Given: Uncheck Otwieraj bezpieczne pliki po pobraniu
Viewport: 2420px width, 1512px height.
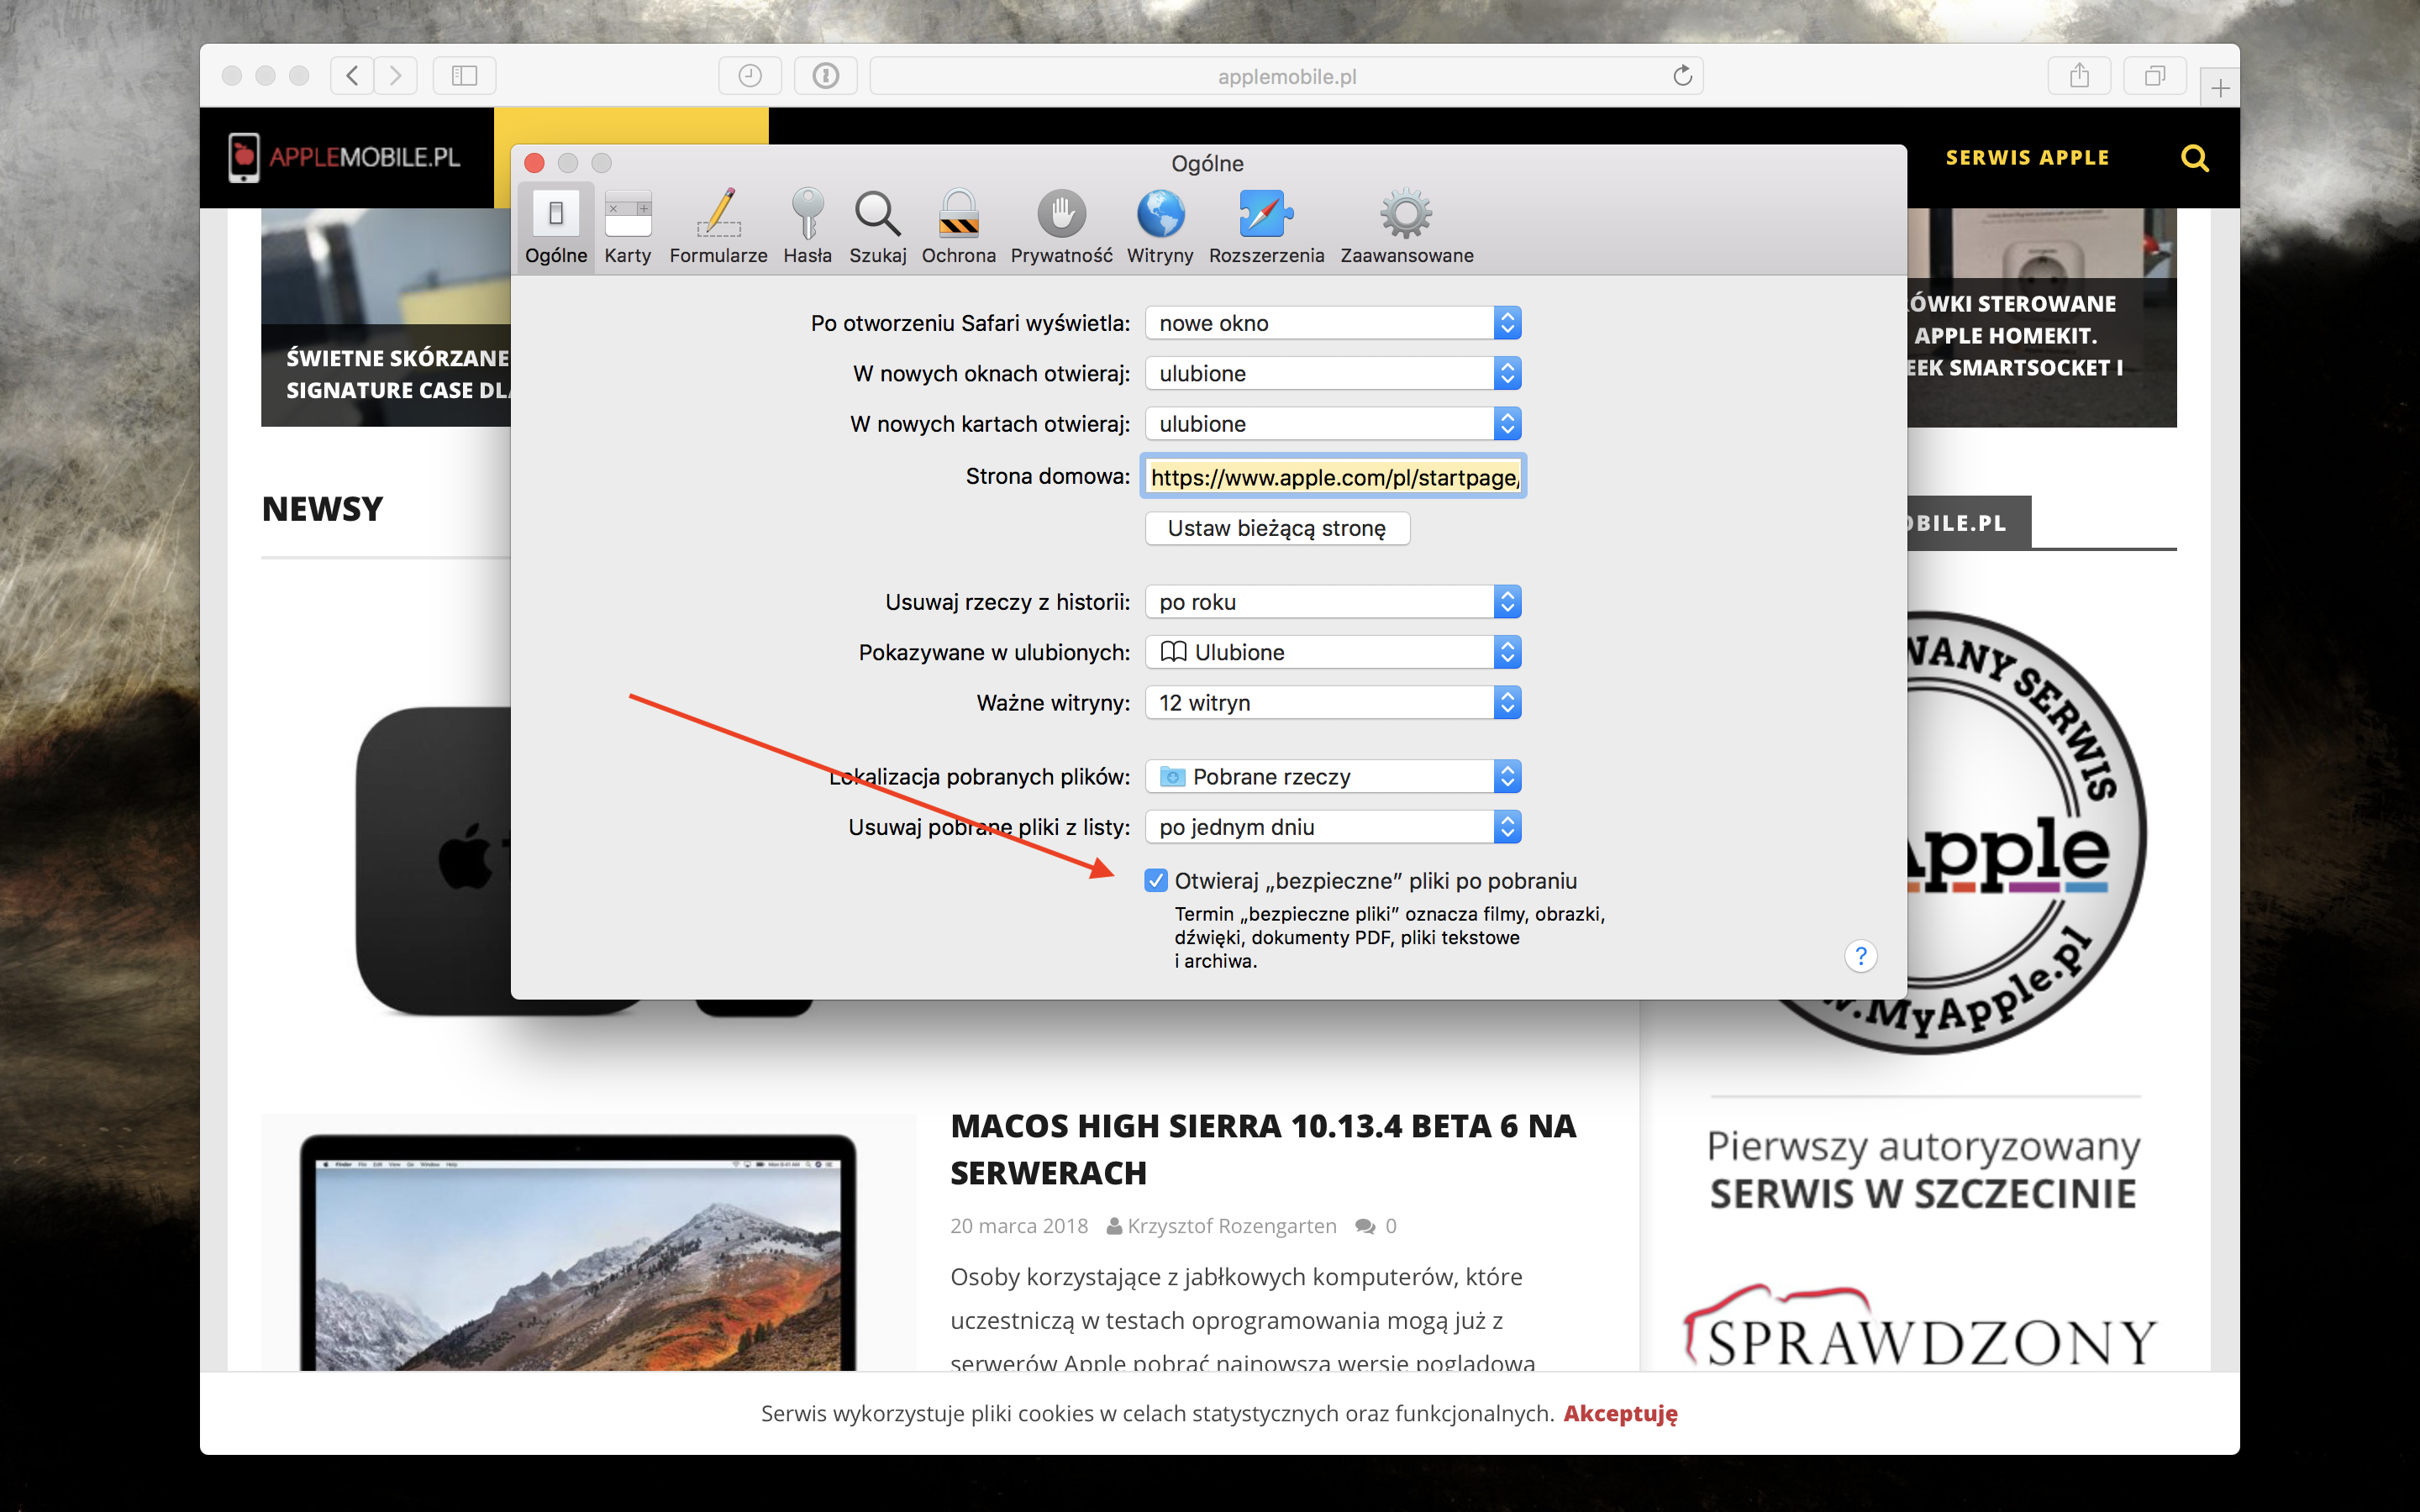Looking at the screenshot, I should click(1156, 880).
